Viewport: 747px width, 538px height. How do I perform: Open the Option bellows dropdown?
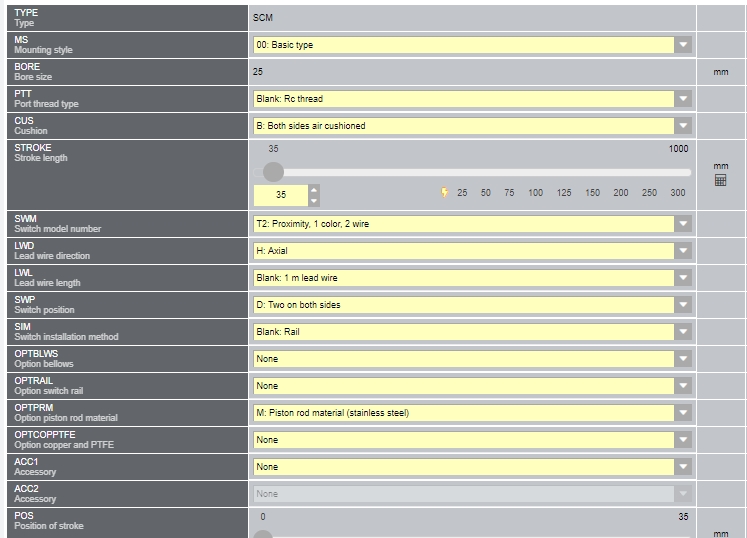click(x=473, y=359)
